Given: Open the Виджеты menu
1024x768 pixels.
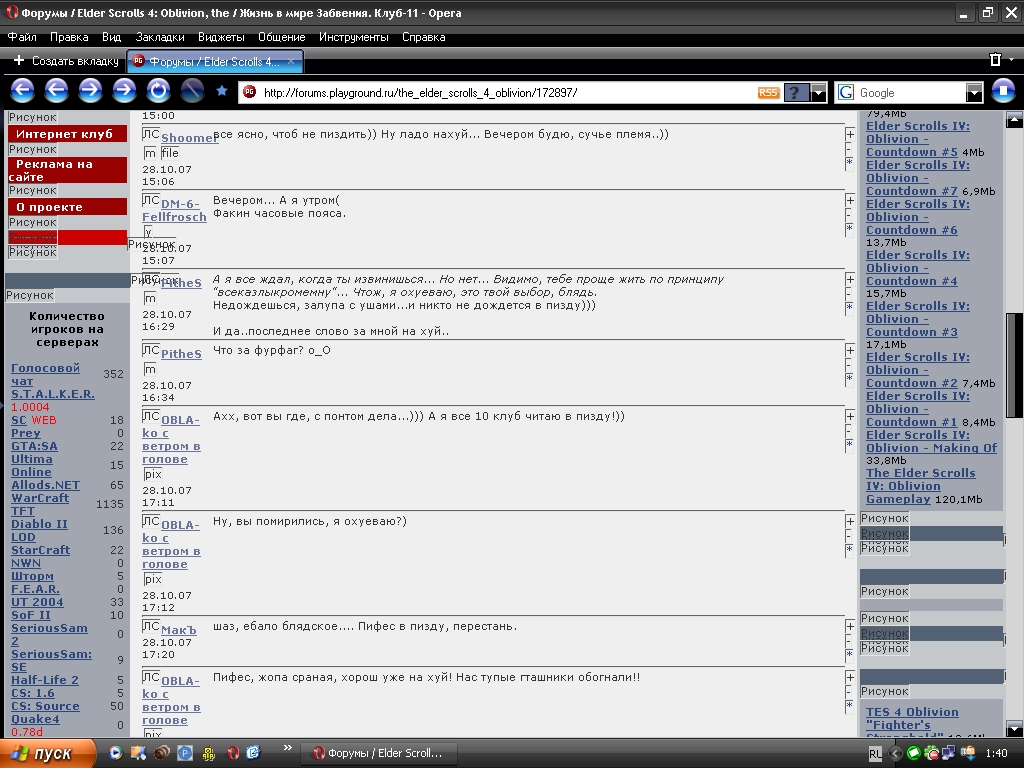Looking at the screenshot, I should [x=221, y=37].
